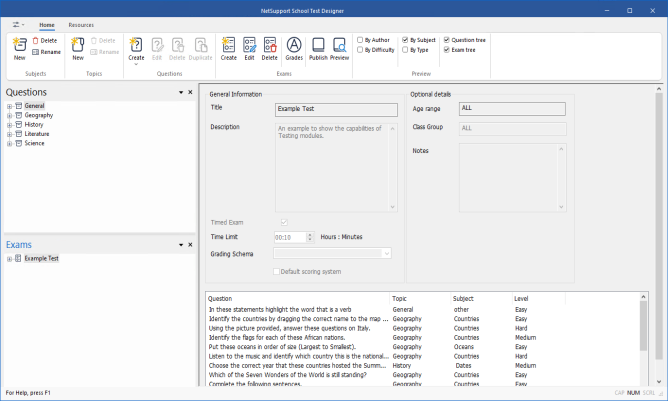
Task: Click the Duplicate question icon
Action: [x=200, y=48]
